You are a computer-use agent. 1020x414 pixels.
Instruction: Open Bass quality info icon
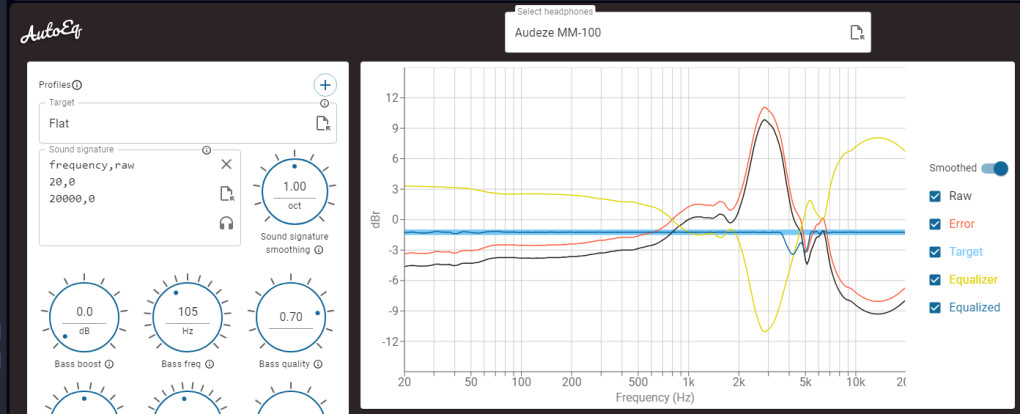pyautogui.click(x=317, y=365)
